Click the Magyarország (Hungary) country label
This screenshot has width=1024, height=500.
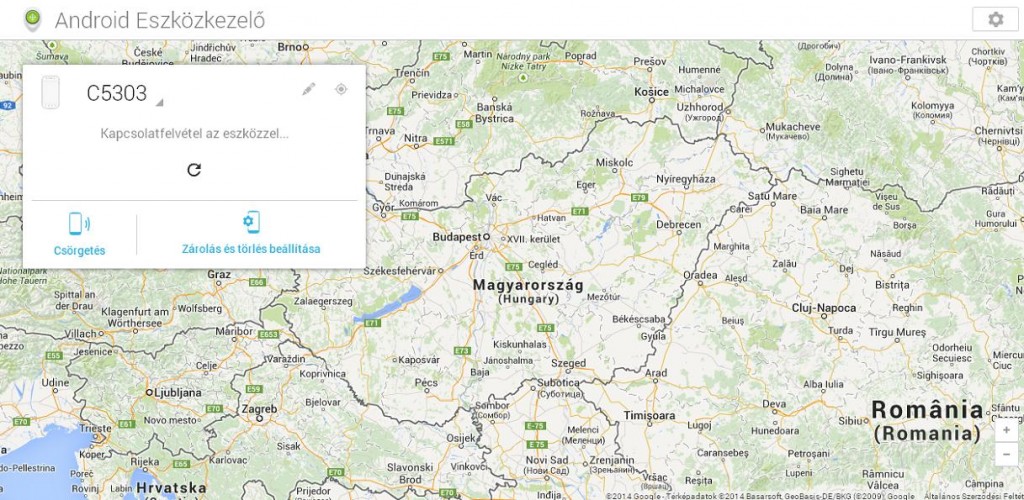[528, 291]
